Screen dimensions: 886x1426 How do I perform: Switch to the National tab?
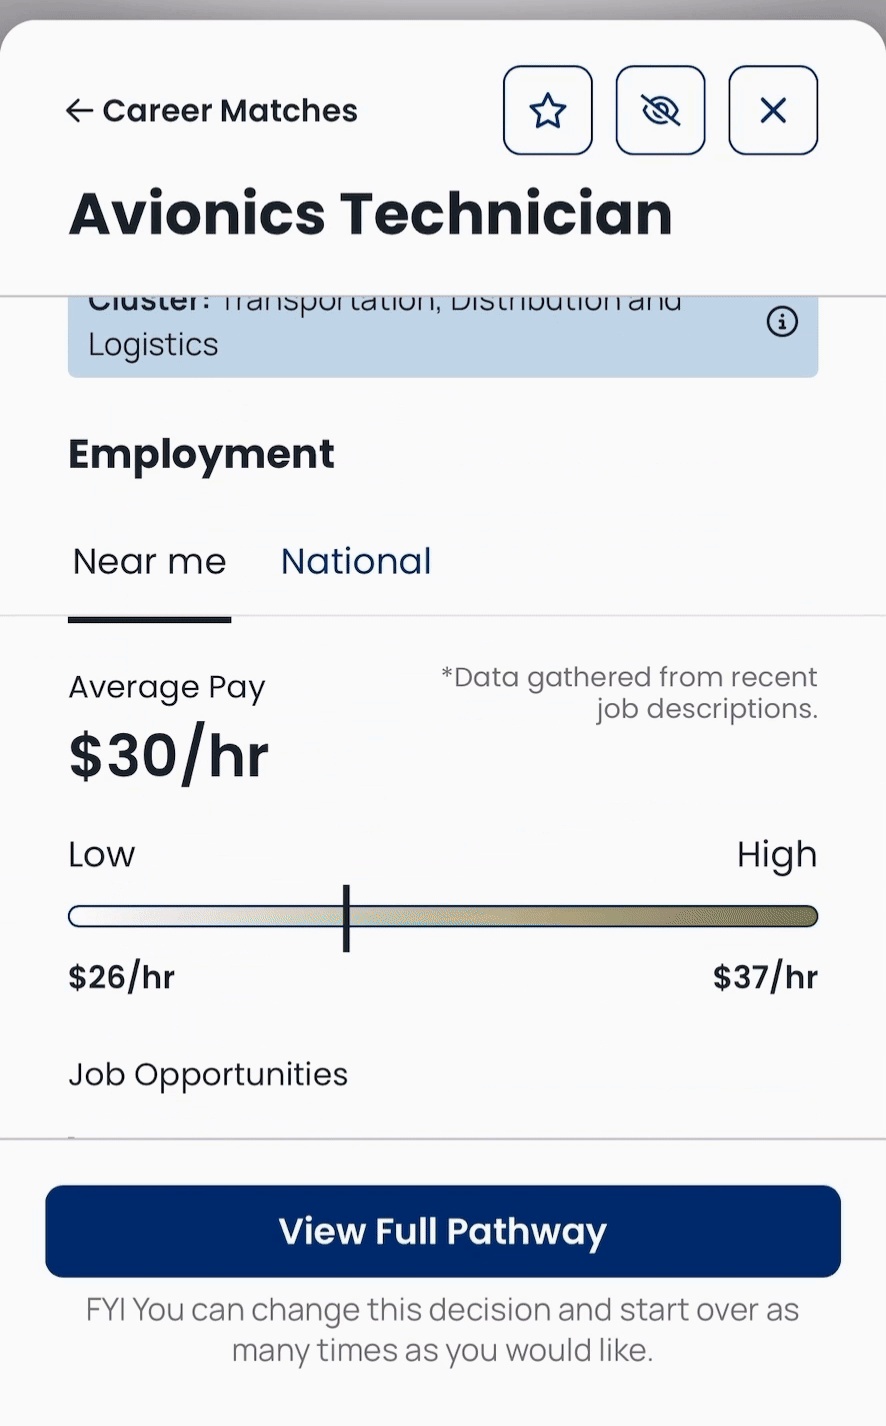(356, 561)
